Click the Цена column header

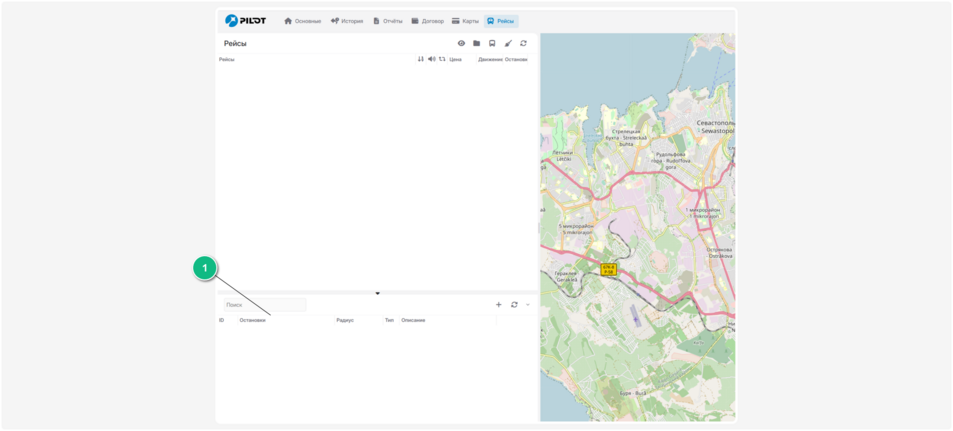[456, 60]
